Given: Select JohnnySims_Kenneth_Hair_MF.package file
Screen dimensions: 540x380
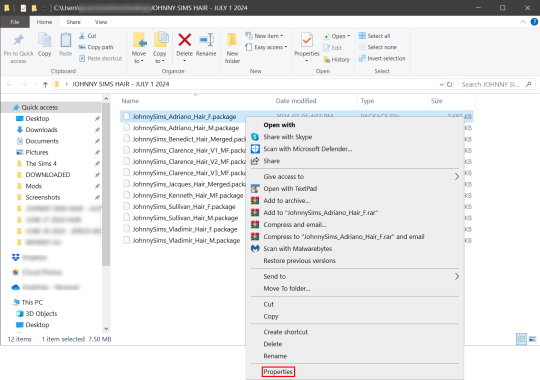Looking at the screenshot, I should pyautogui.click(x=188, y=195).
